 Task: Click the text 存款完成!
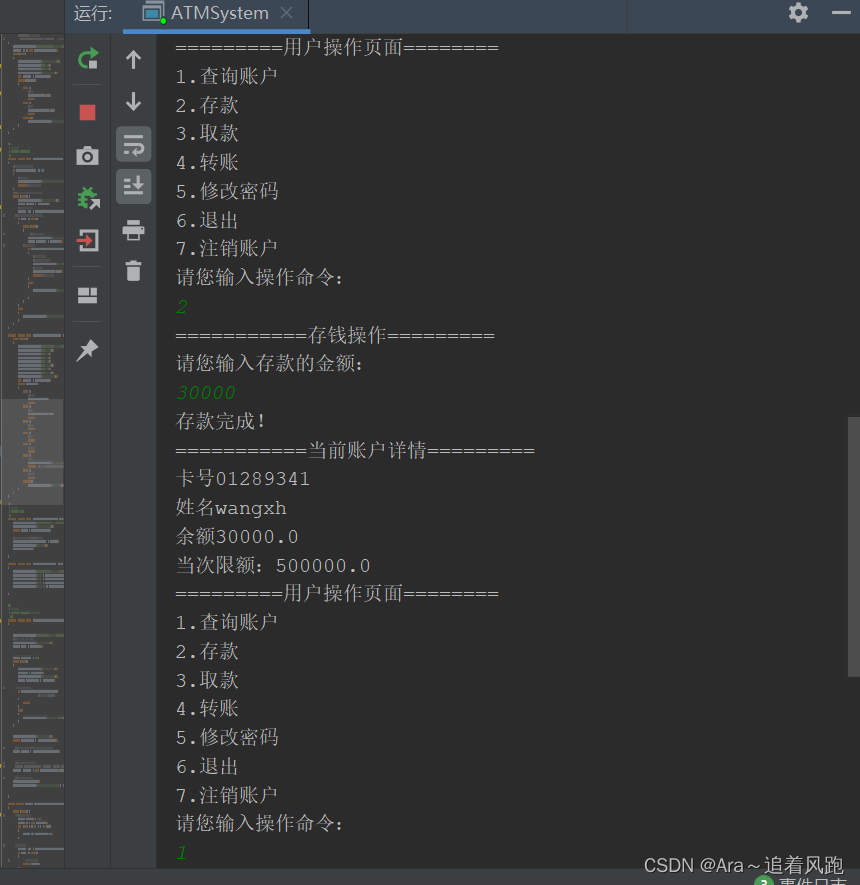(x=220, y=421)
